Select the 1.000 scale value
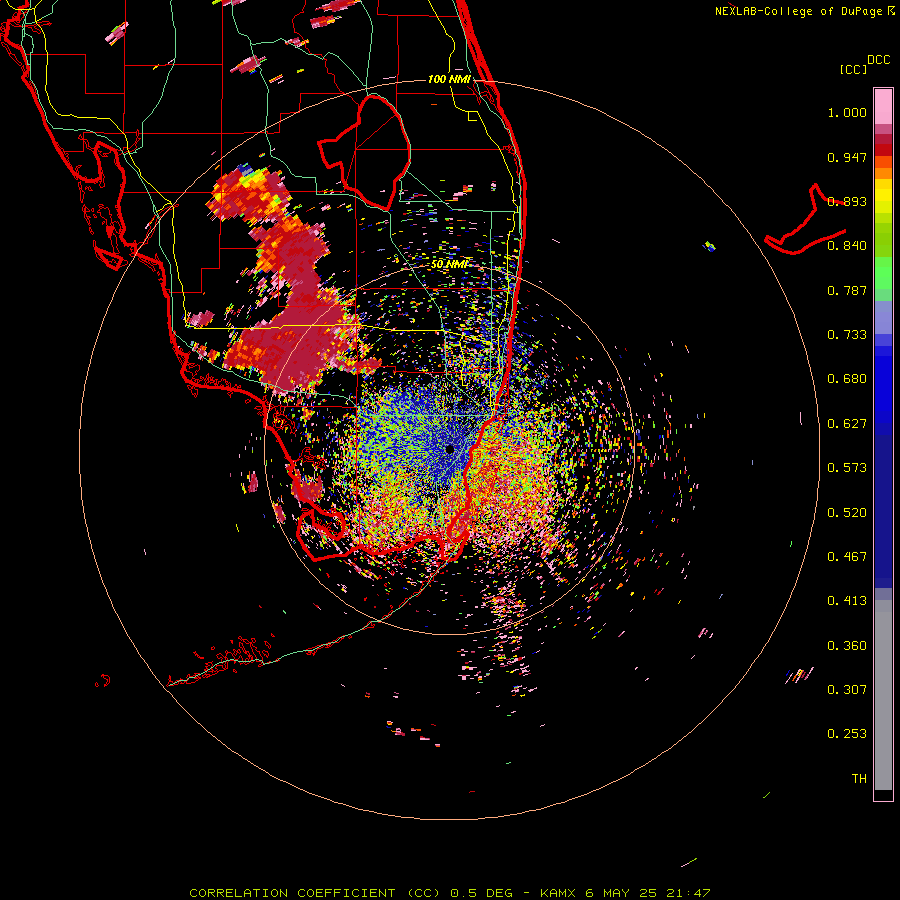Image resolution: width=900 pixels, height=900 pixels. point(847,112)
